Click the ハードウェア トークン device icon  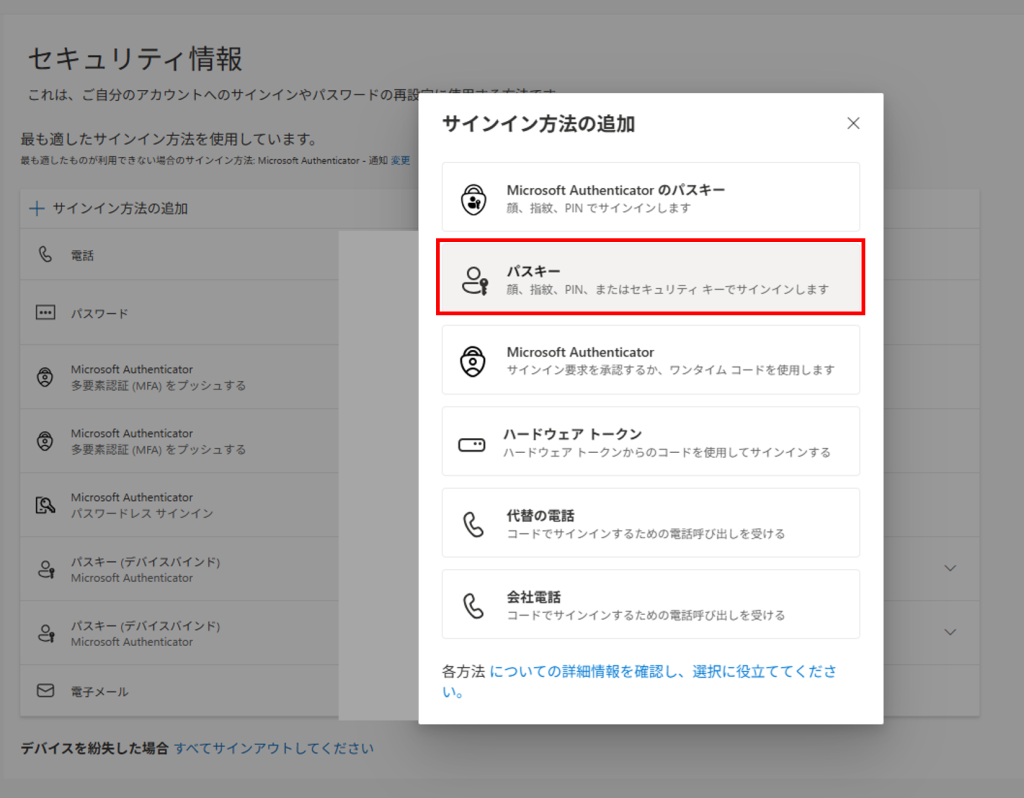pos(472,445)
